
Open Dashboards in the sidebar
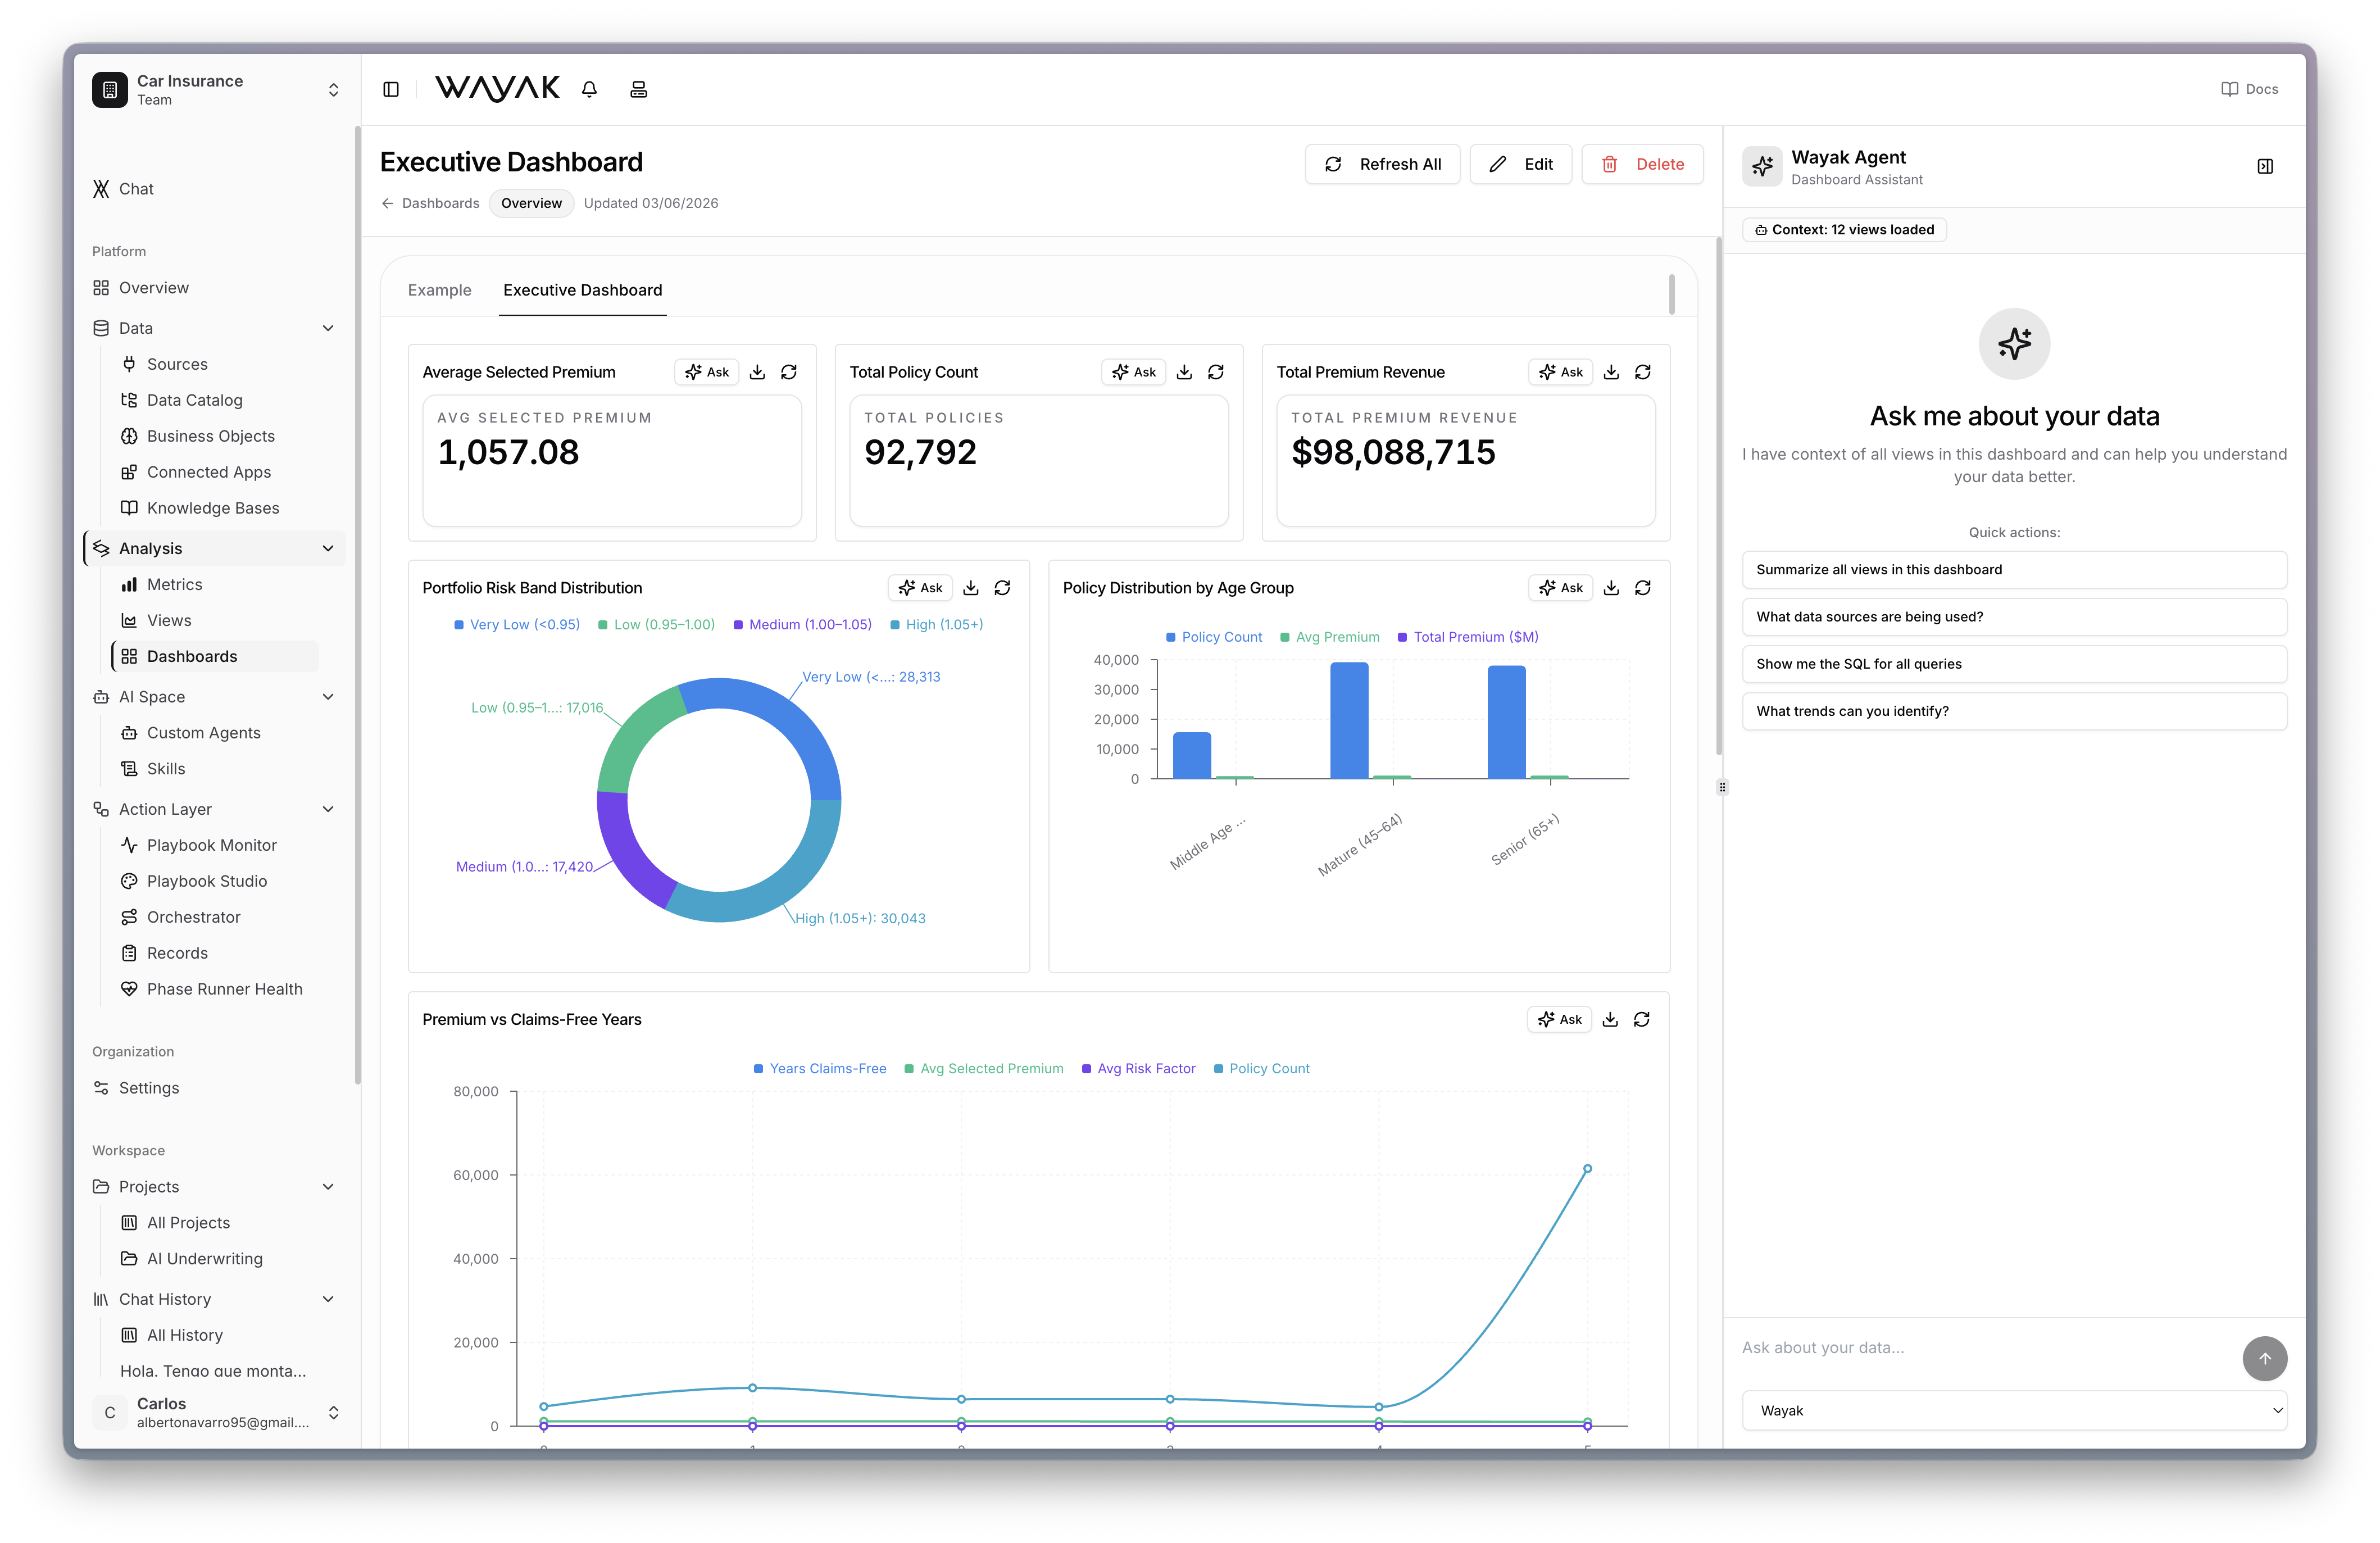click(x=215, y=656)
